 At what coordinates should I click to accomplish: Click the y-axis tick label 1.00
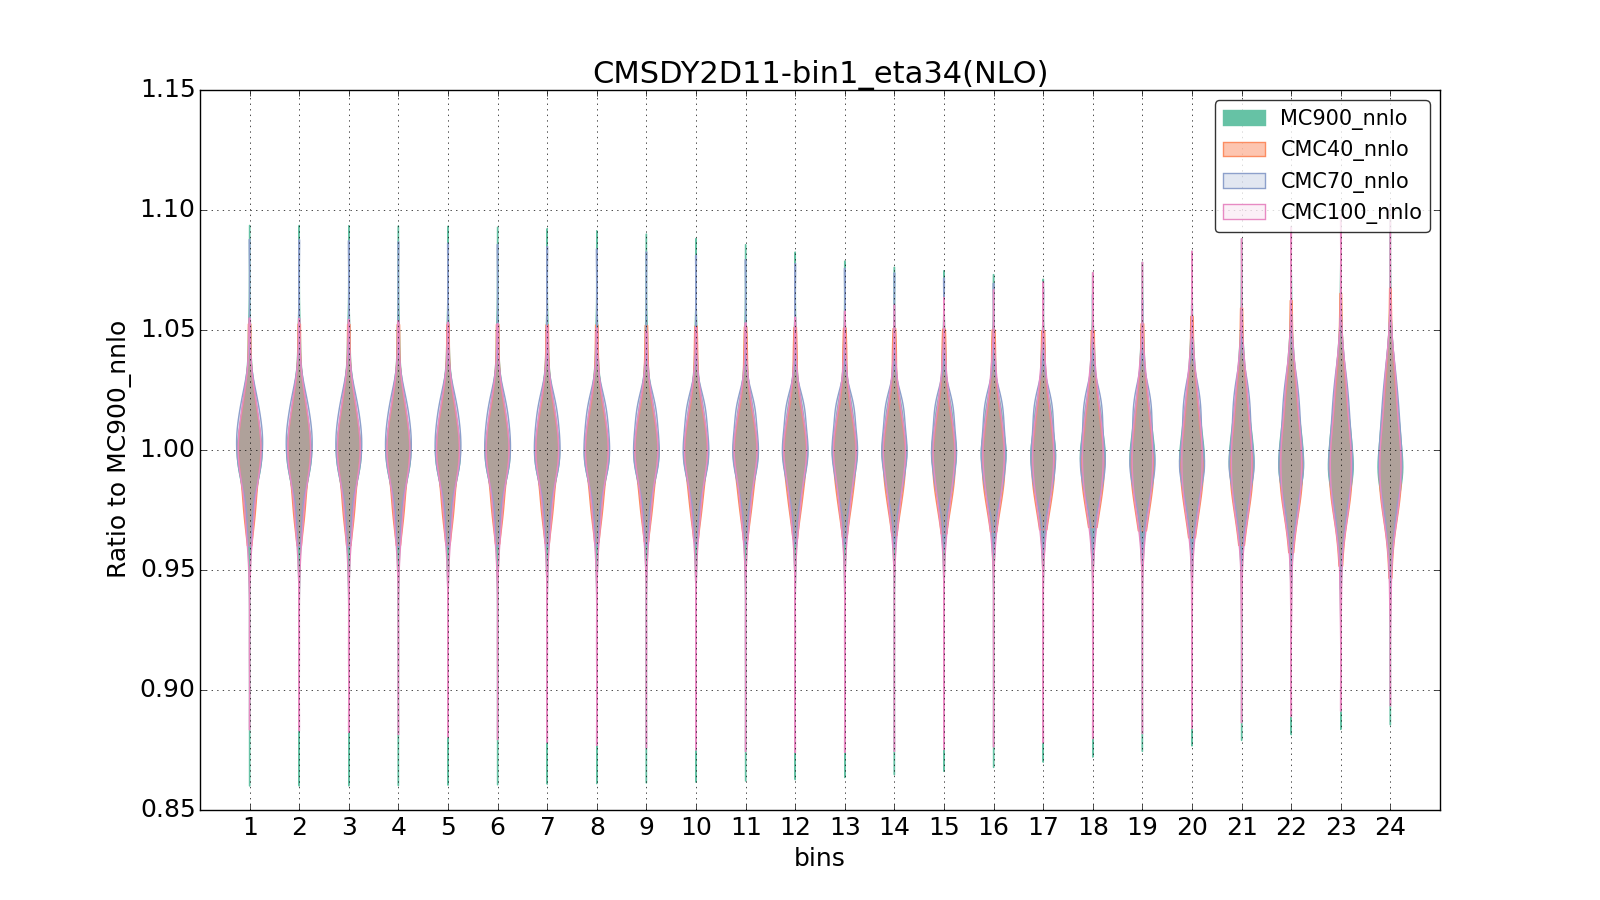(x=166, y=450)
